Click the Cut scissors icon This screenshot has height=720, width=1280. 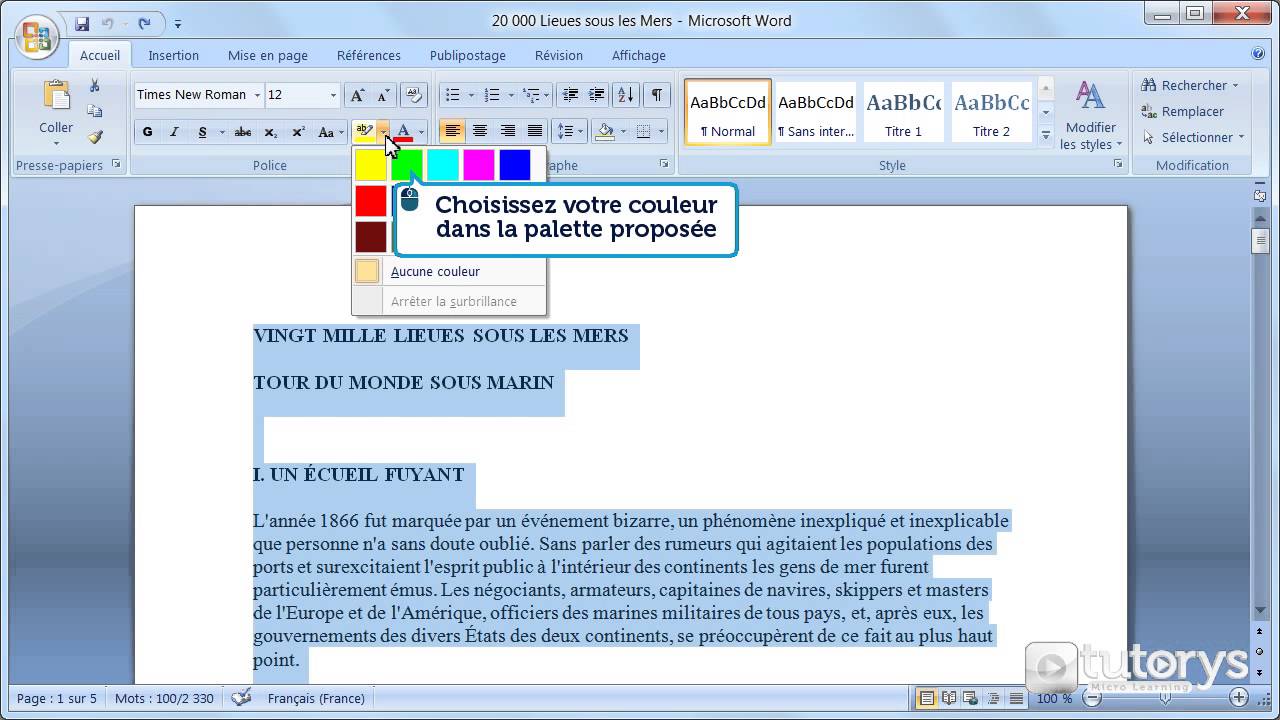coord(95,86)
